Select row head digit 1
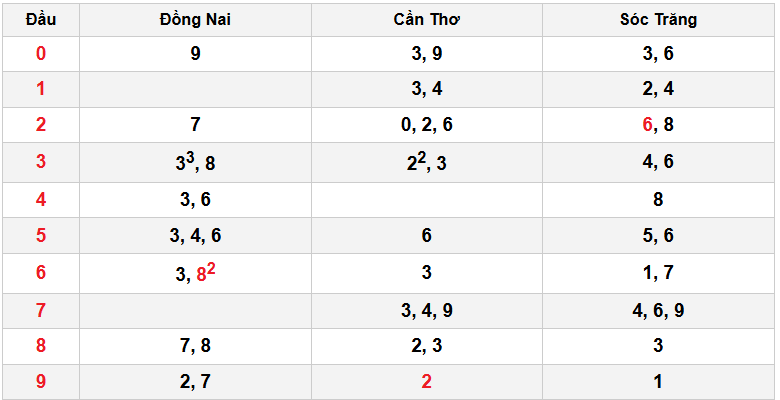 click(x=41, y=88)
